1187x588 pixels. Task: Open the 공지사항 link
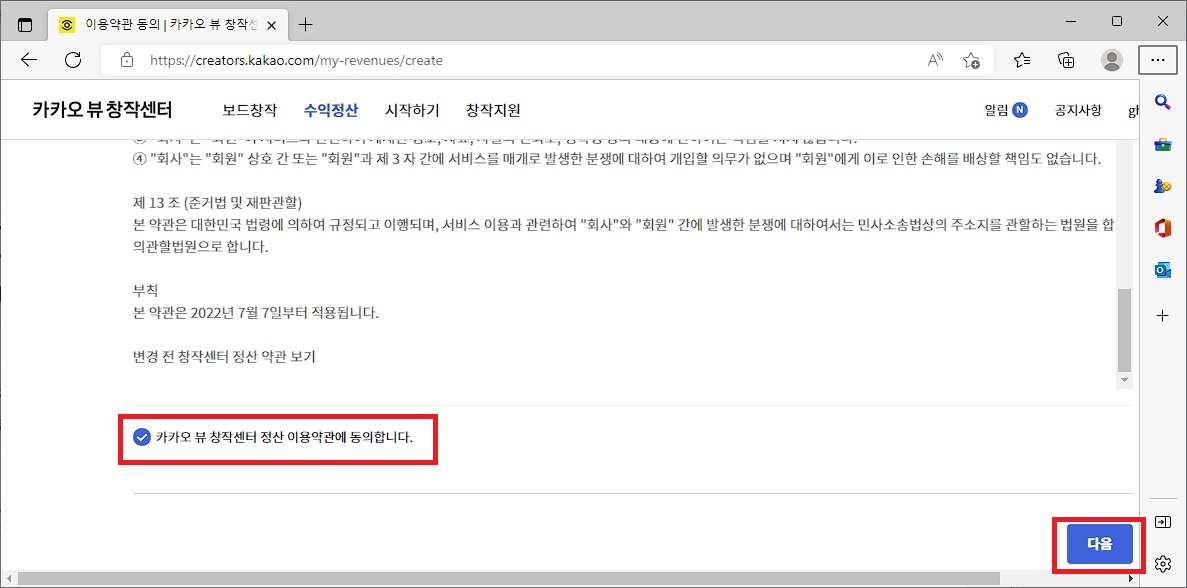(x=1078, y=110)
